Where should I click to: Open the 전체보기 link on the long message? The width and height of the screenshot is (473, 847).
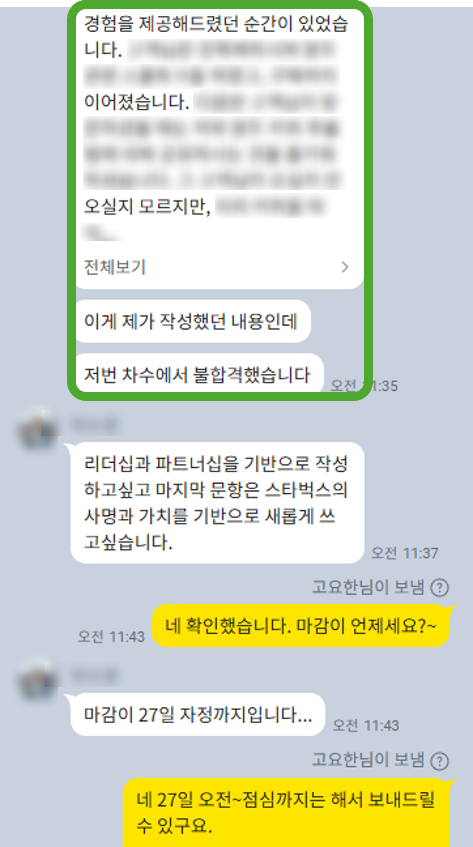pos(114,267)
